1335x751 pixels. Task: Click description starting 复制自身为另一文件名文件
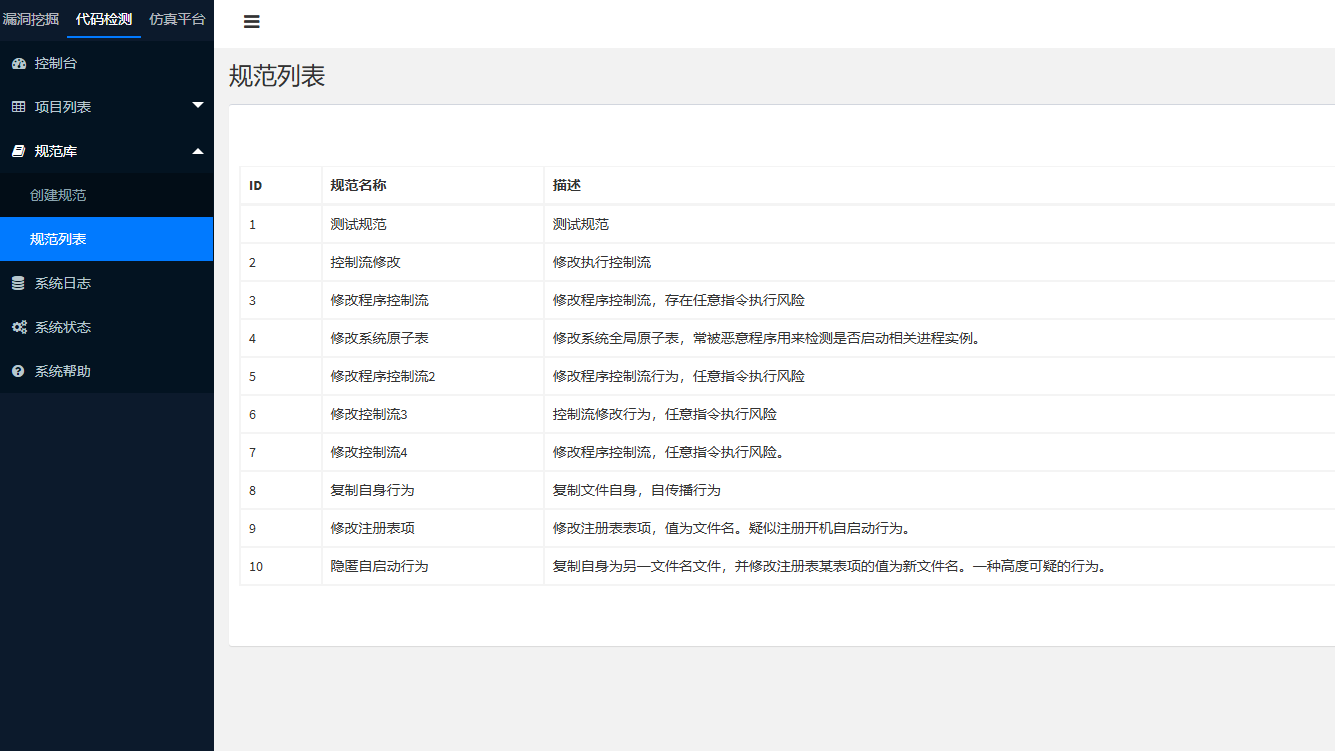pos(833,566)
